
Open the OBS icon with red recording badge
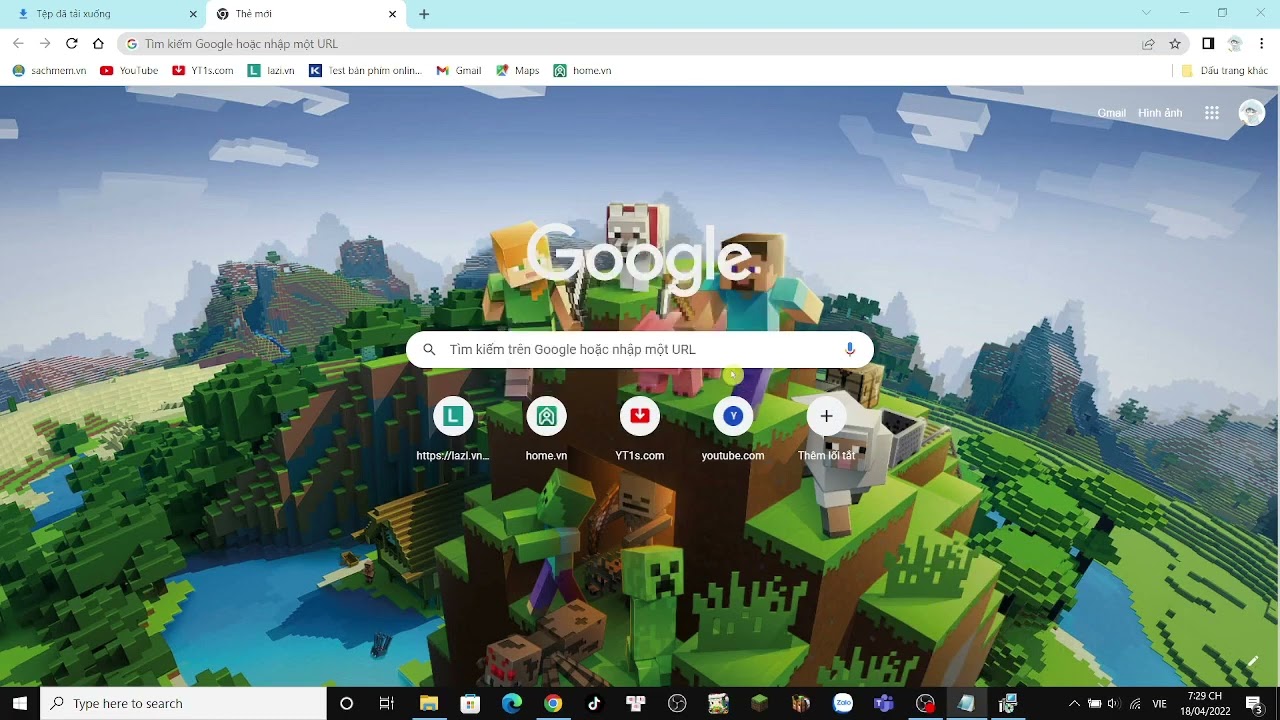925,703
